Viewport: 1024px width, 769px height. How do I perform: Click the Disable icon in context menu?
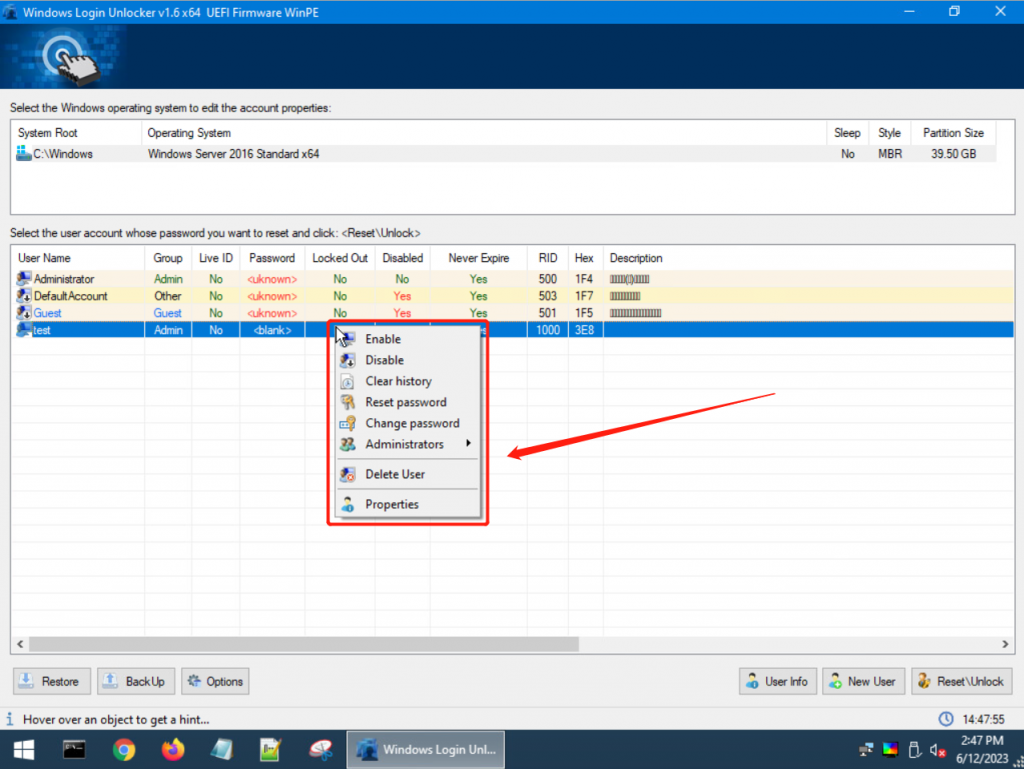[348, 360]
